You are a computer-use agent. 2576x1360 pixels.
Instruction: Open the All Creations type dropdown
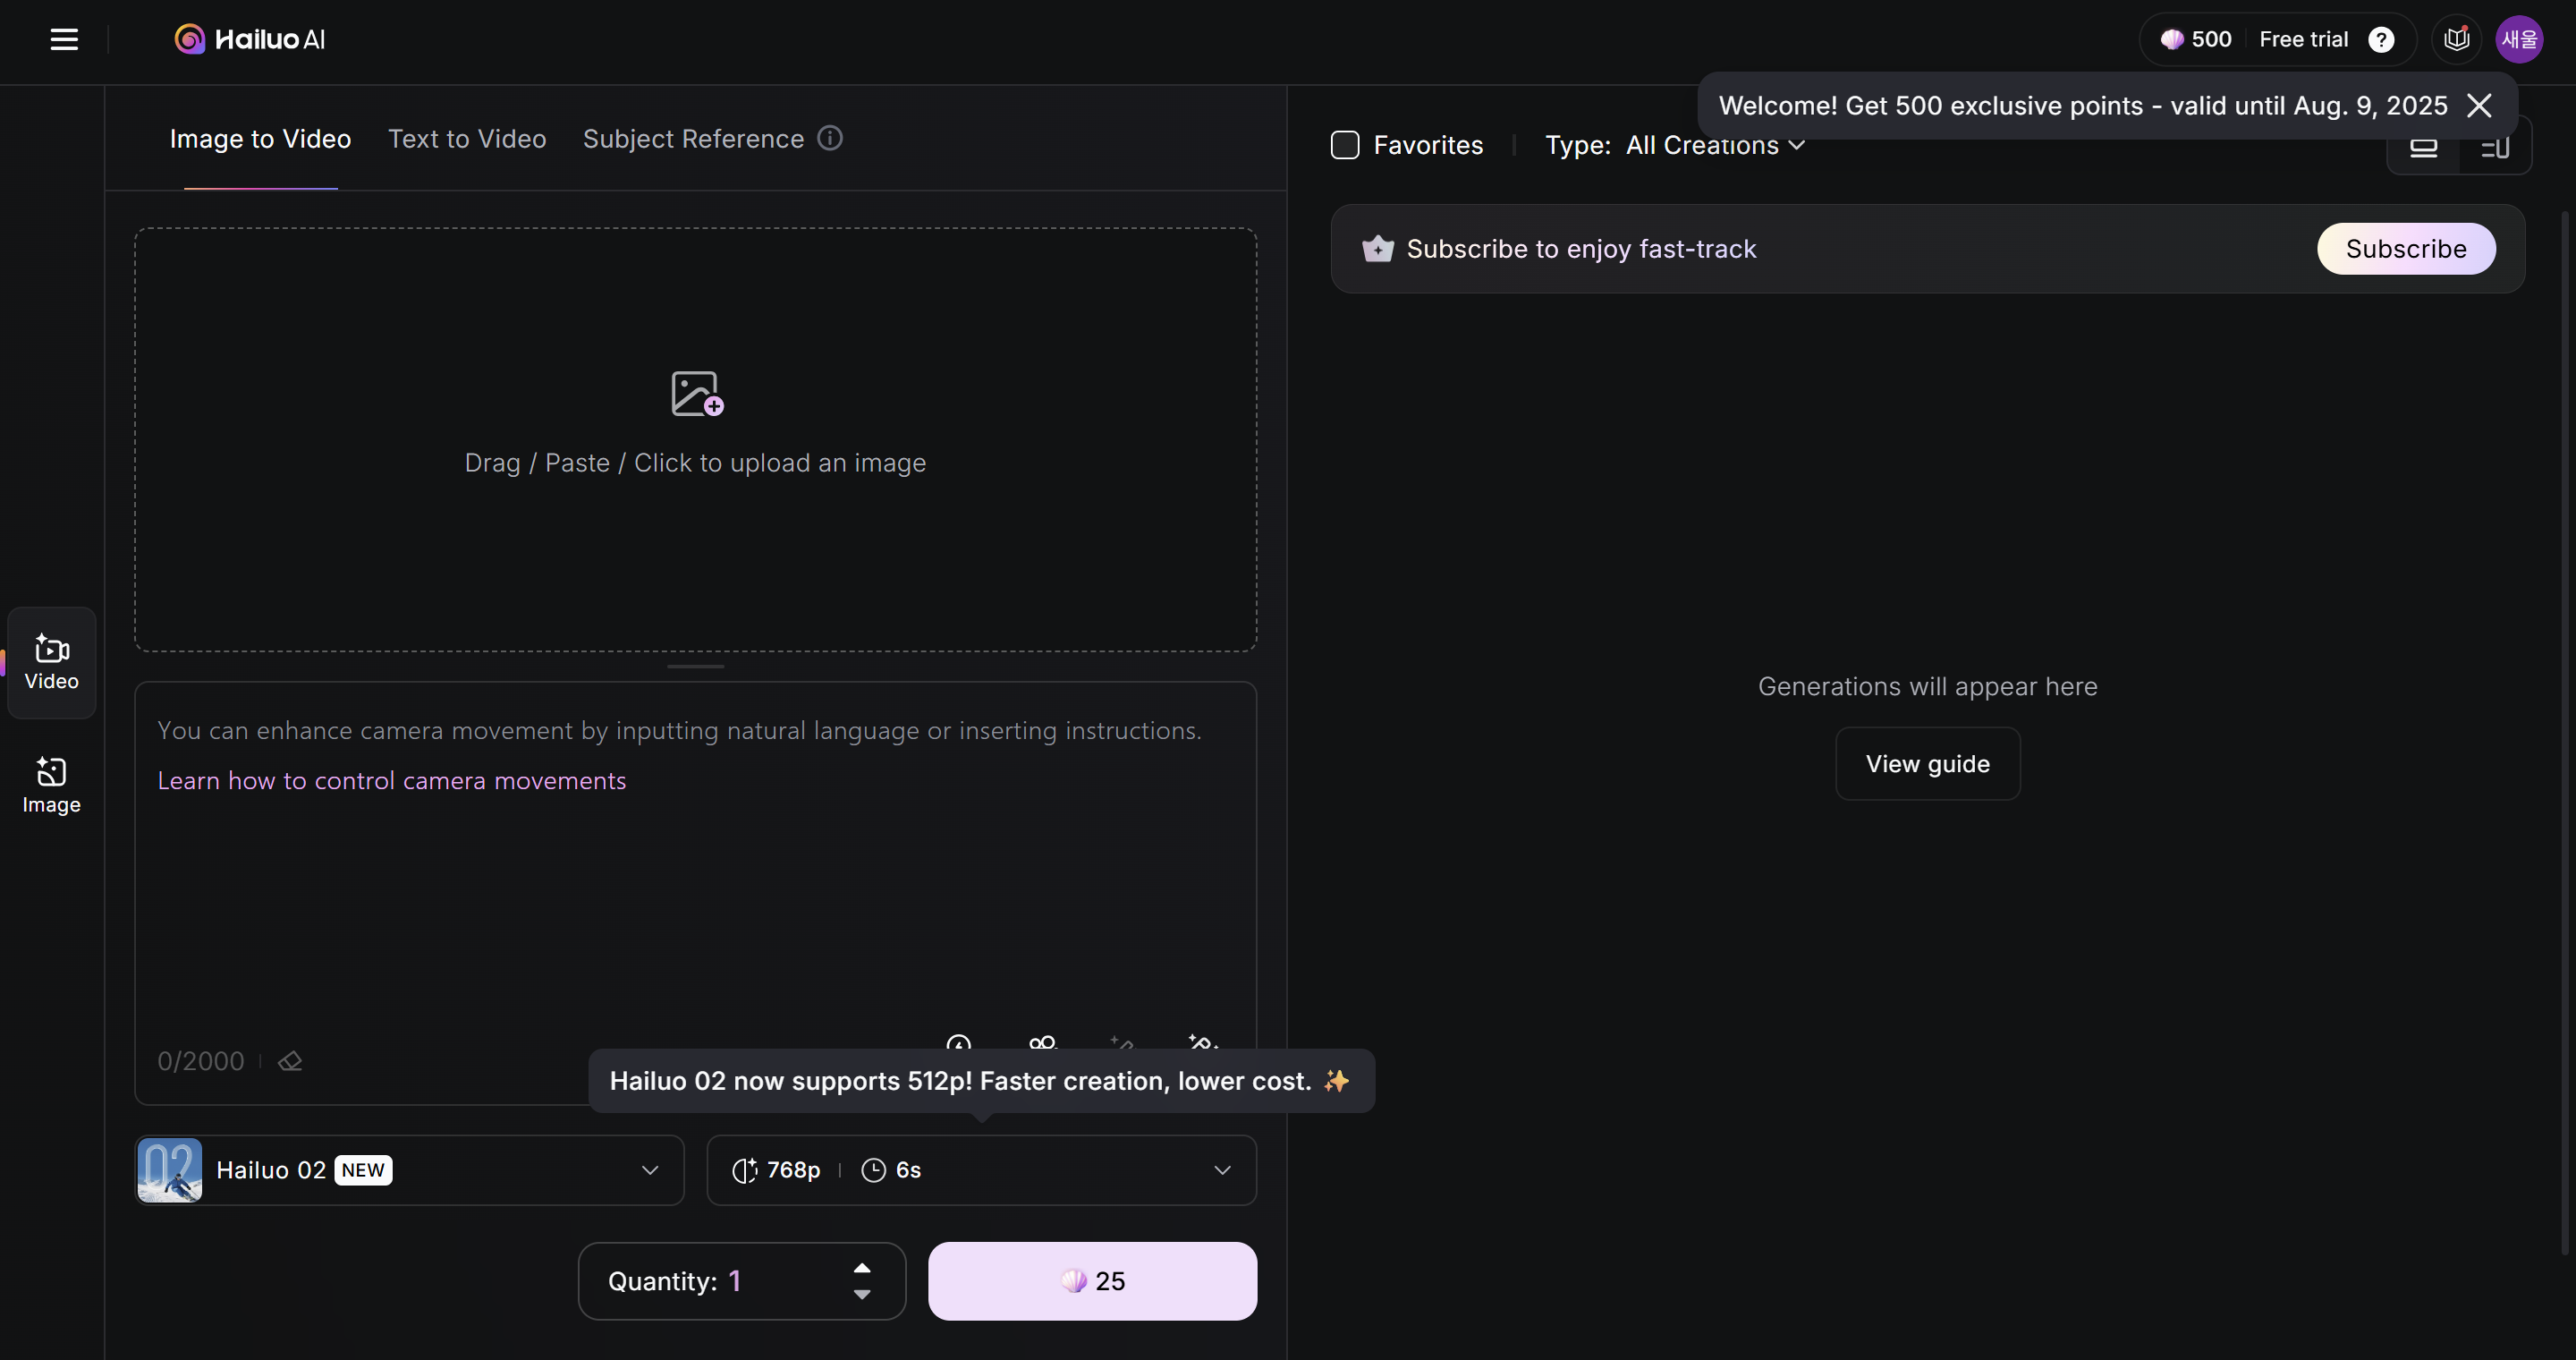tap(1716, 145)
